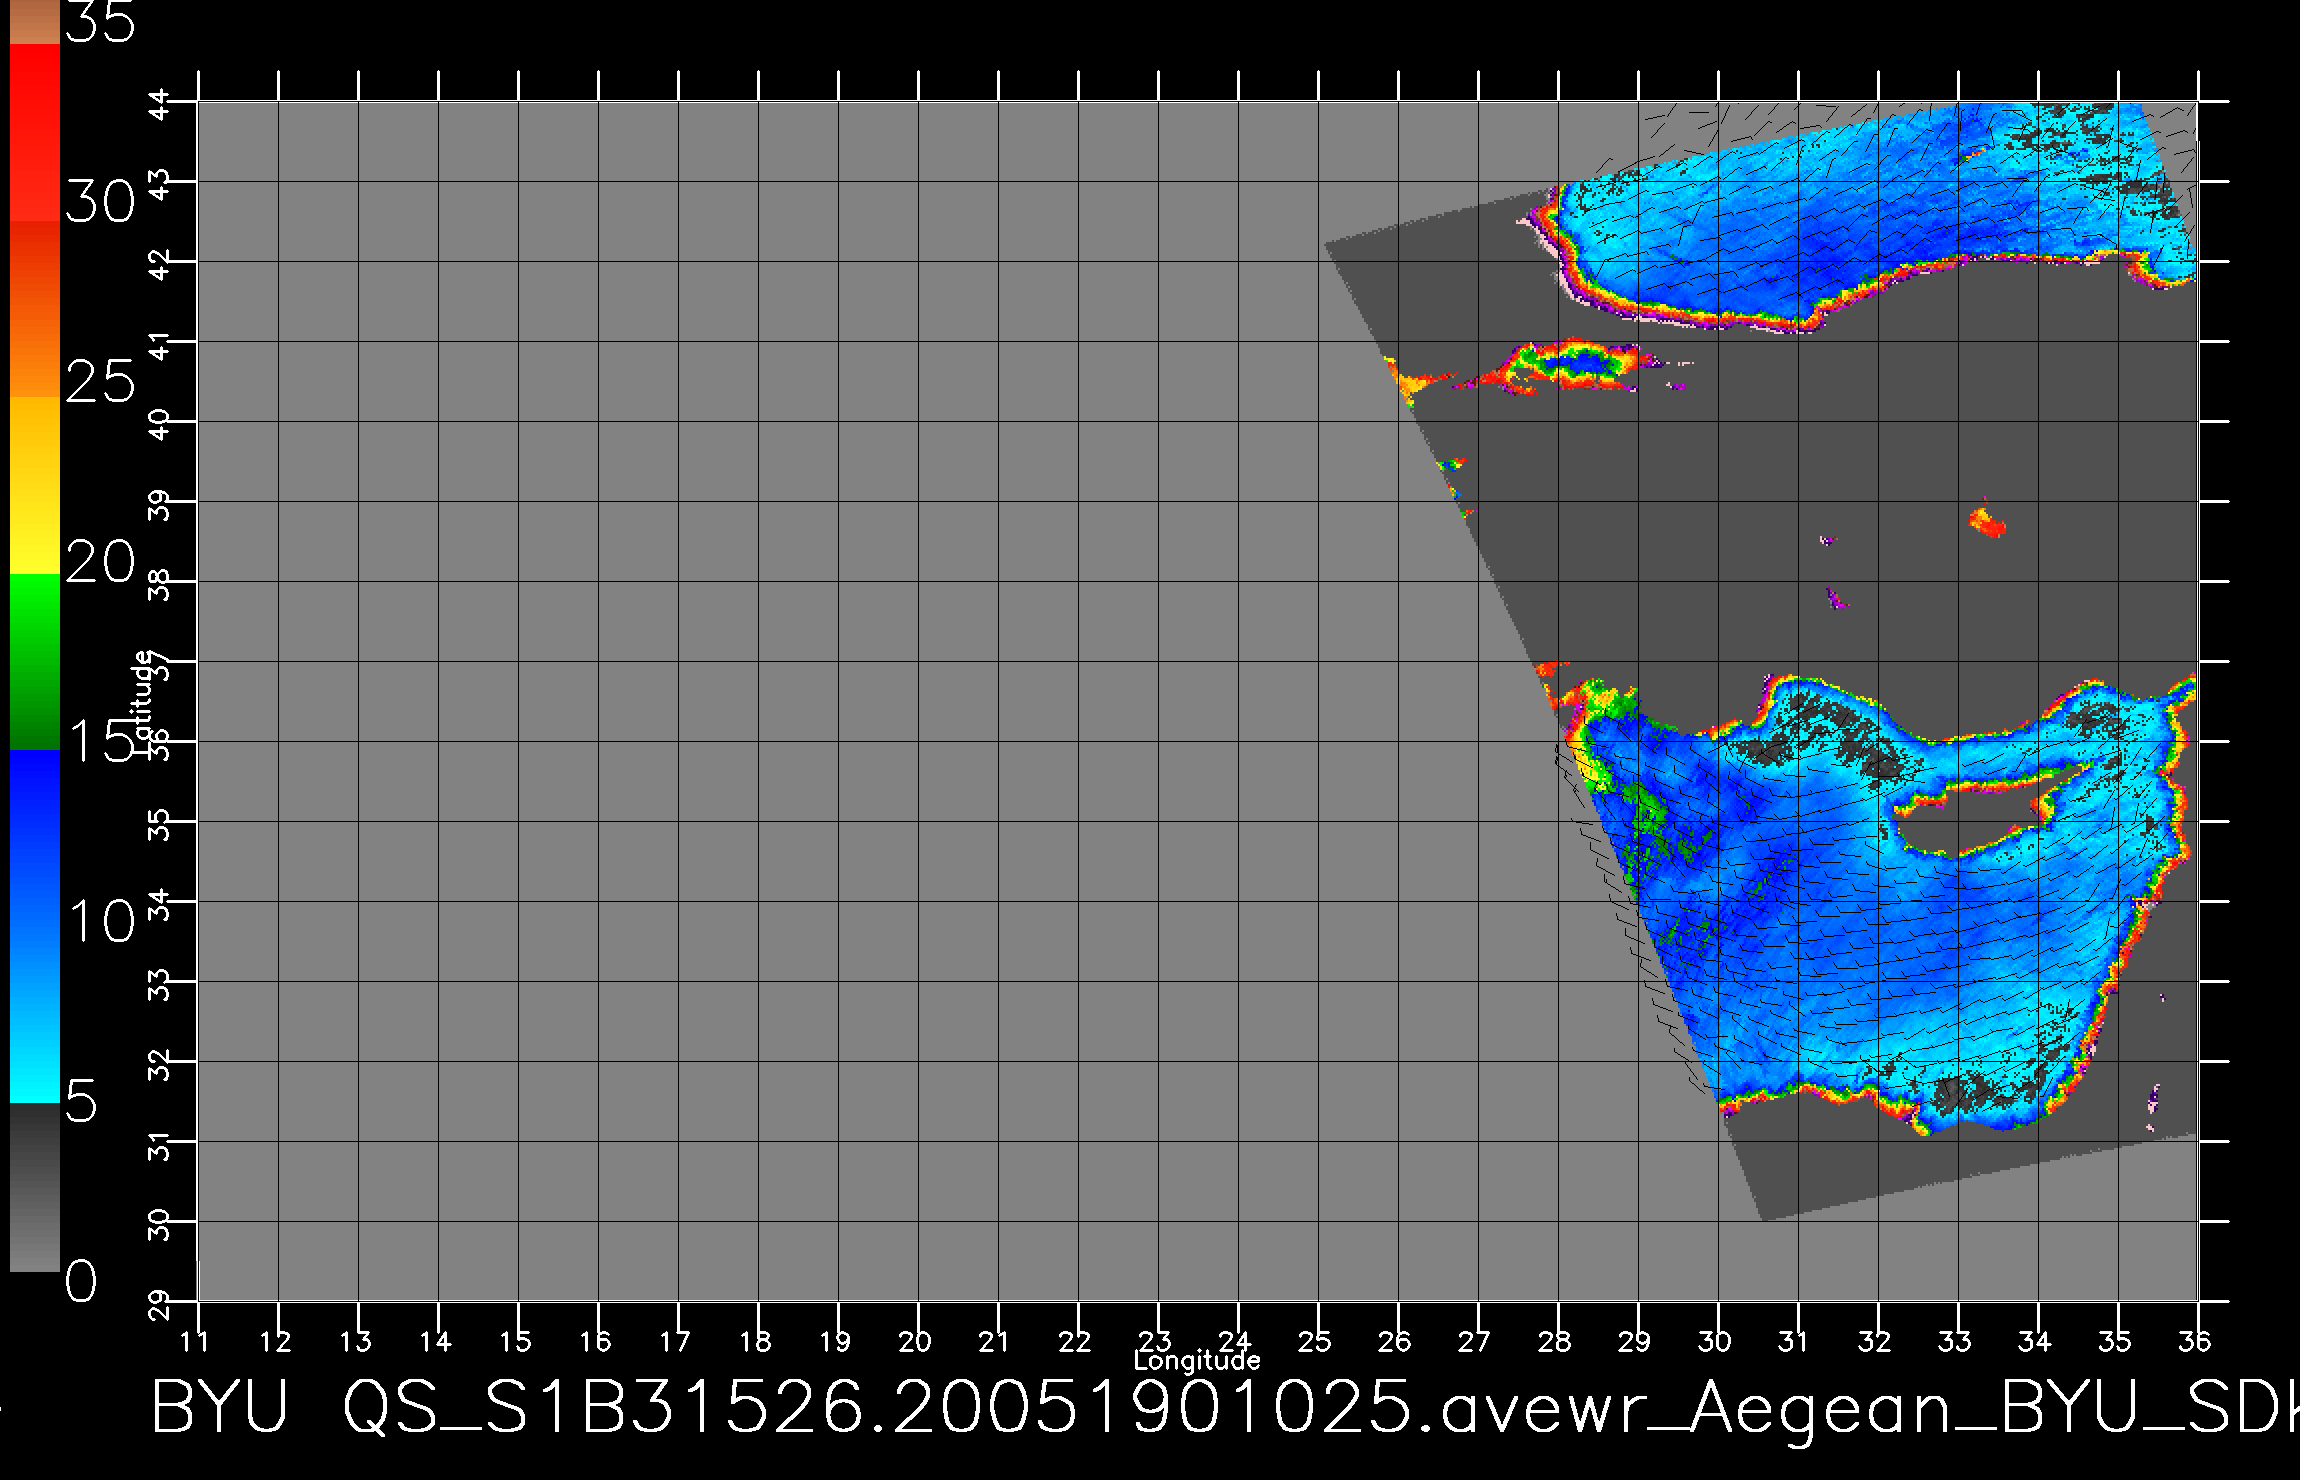Click the small orange lake patch near 39N 33E
This screenshot has height=1480, width=2300.
(x=1987, y=521)
